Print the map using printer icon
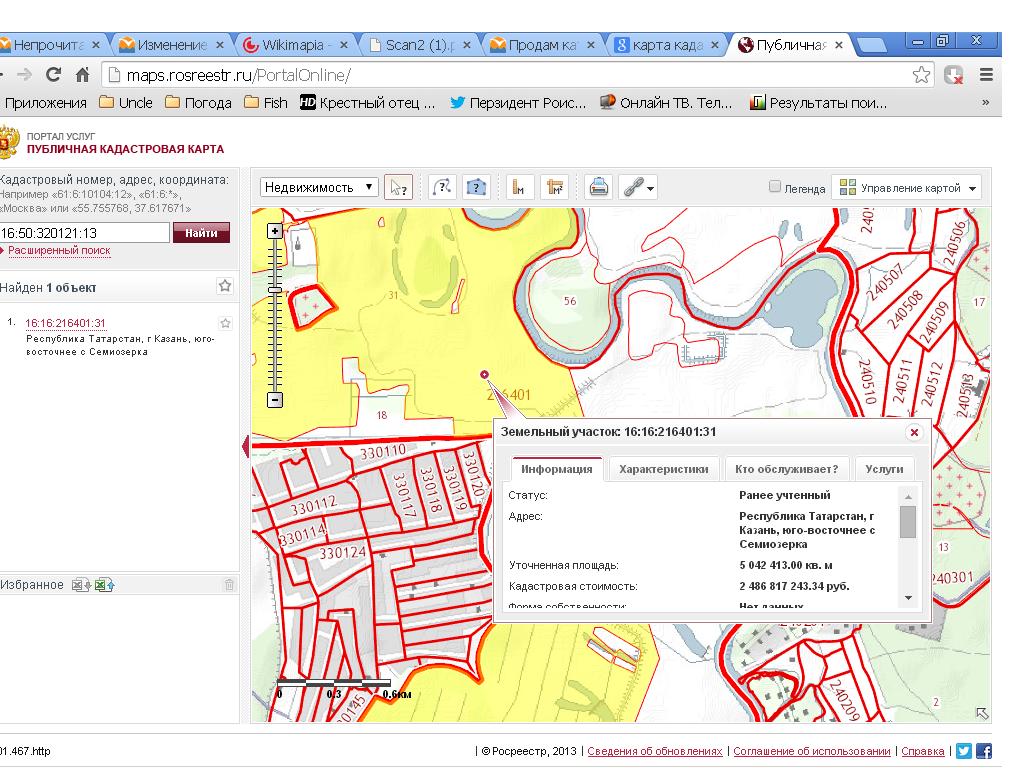The width and height of the screenshot is (1024, 768). (x=599, y=187)
